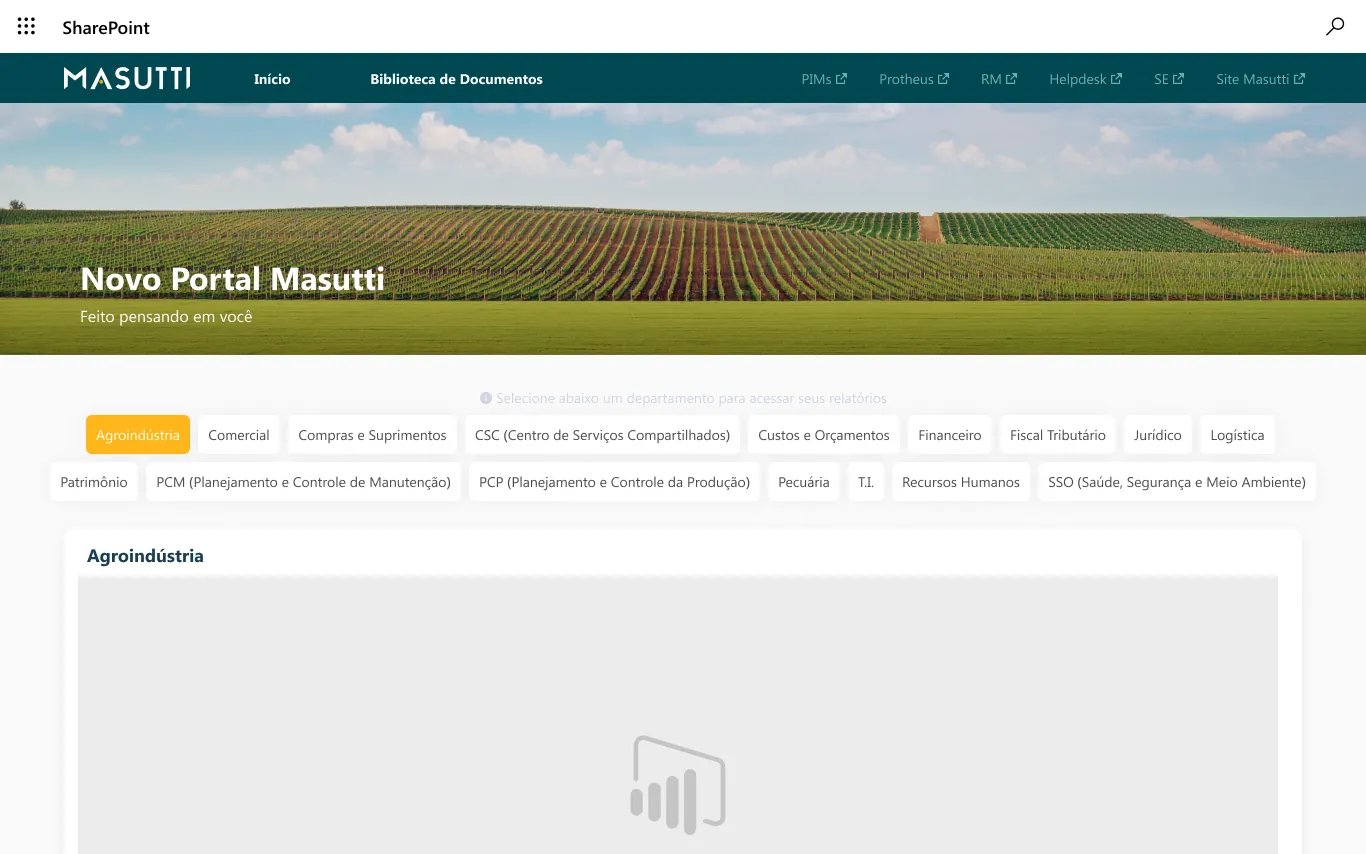Show Patrimônio department reports
This screenshot has height=854, width=1366.
[94, 482]
